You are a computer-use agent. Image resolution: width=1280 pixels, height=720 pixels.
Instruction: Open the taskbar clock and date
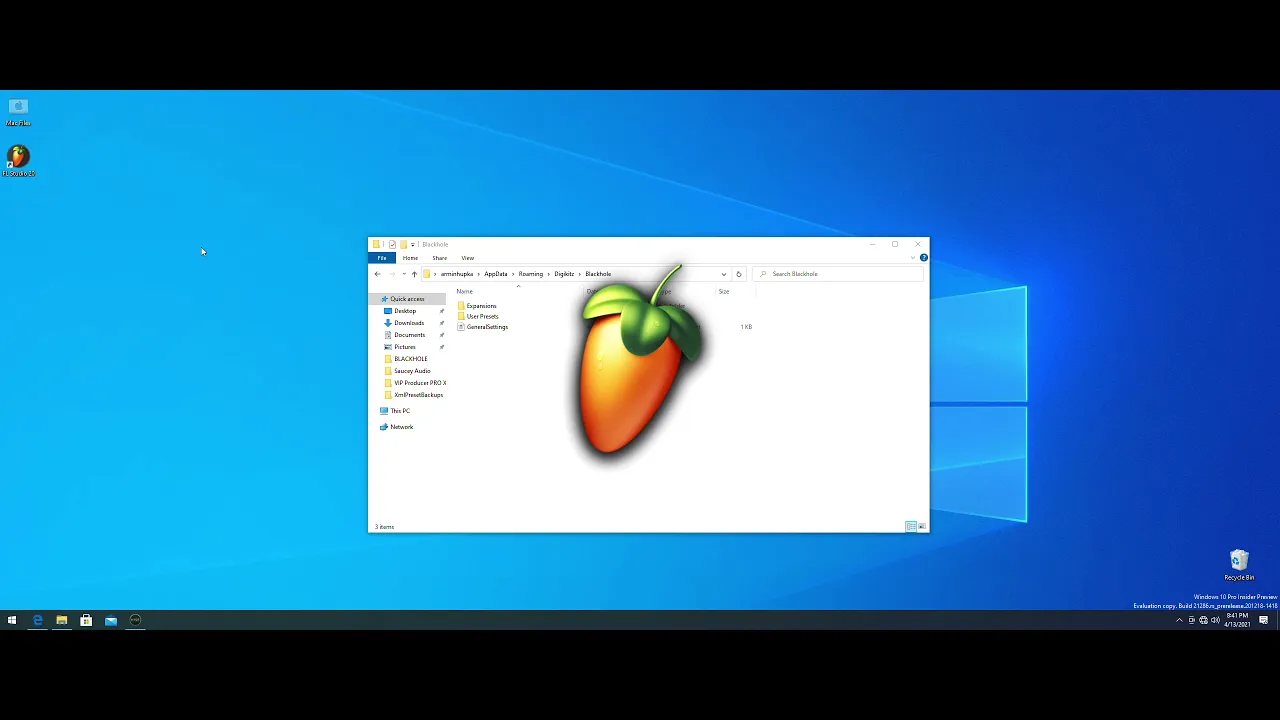1237,620
